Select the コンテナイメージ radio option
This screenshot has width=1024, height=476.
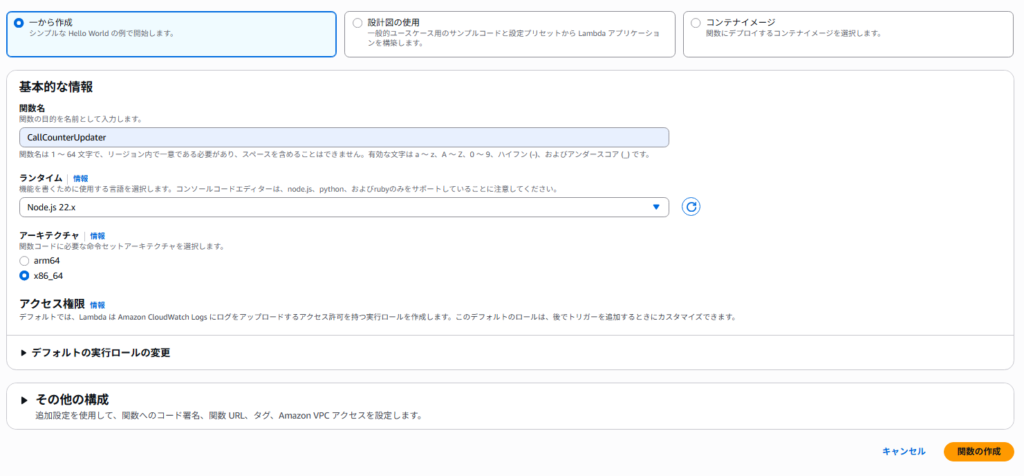(x=695, y=22)
